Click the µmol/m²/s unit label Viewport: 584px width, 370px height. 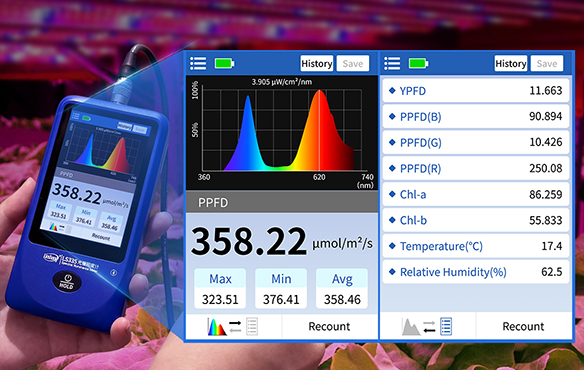click(x=342, y=243)
